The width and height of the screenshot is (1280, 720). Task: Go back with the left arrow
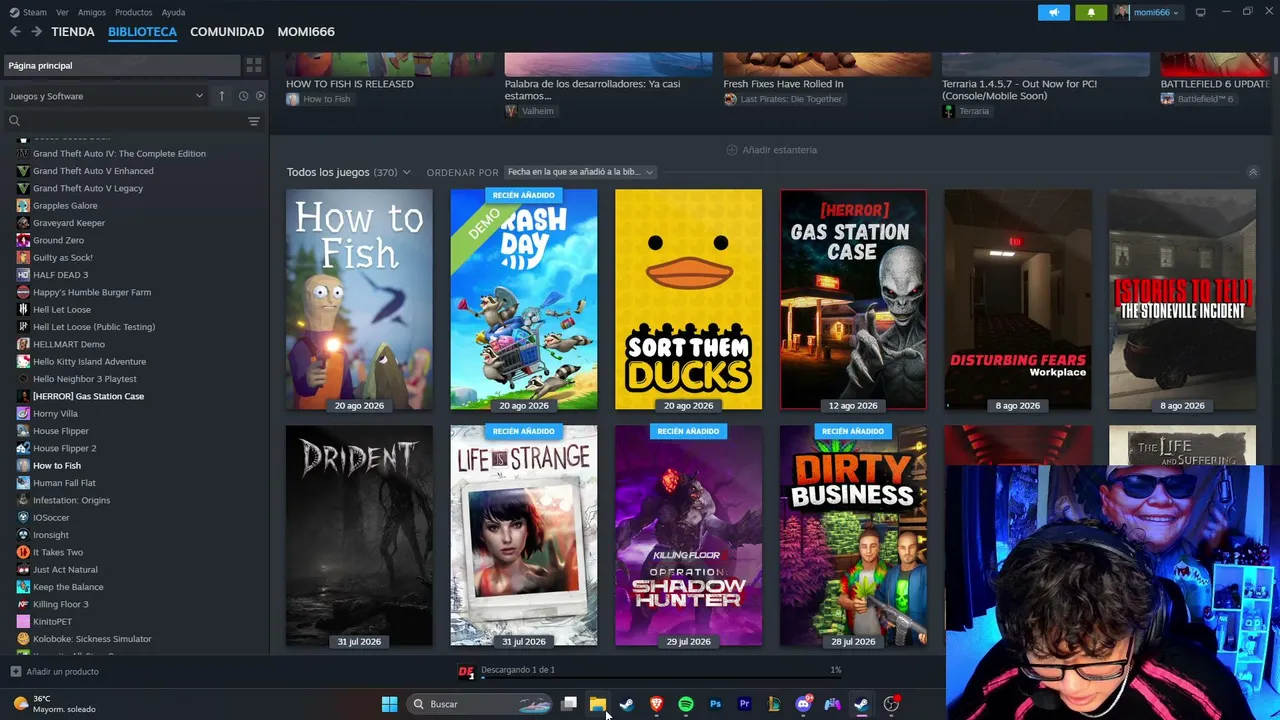click(x=15, y=32)
